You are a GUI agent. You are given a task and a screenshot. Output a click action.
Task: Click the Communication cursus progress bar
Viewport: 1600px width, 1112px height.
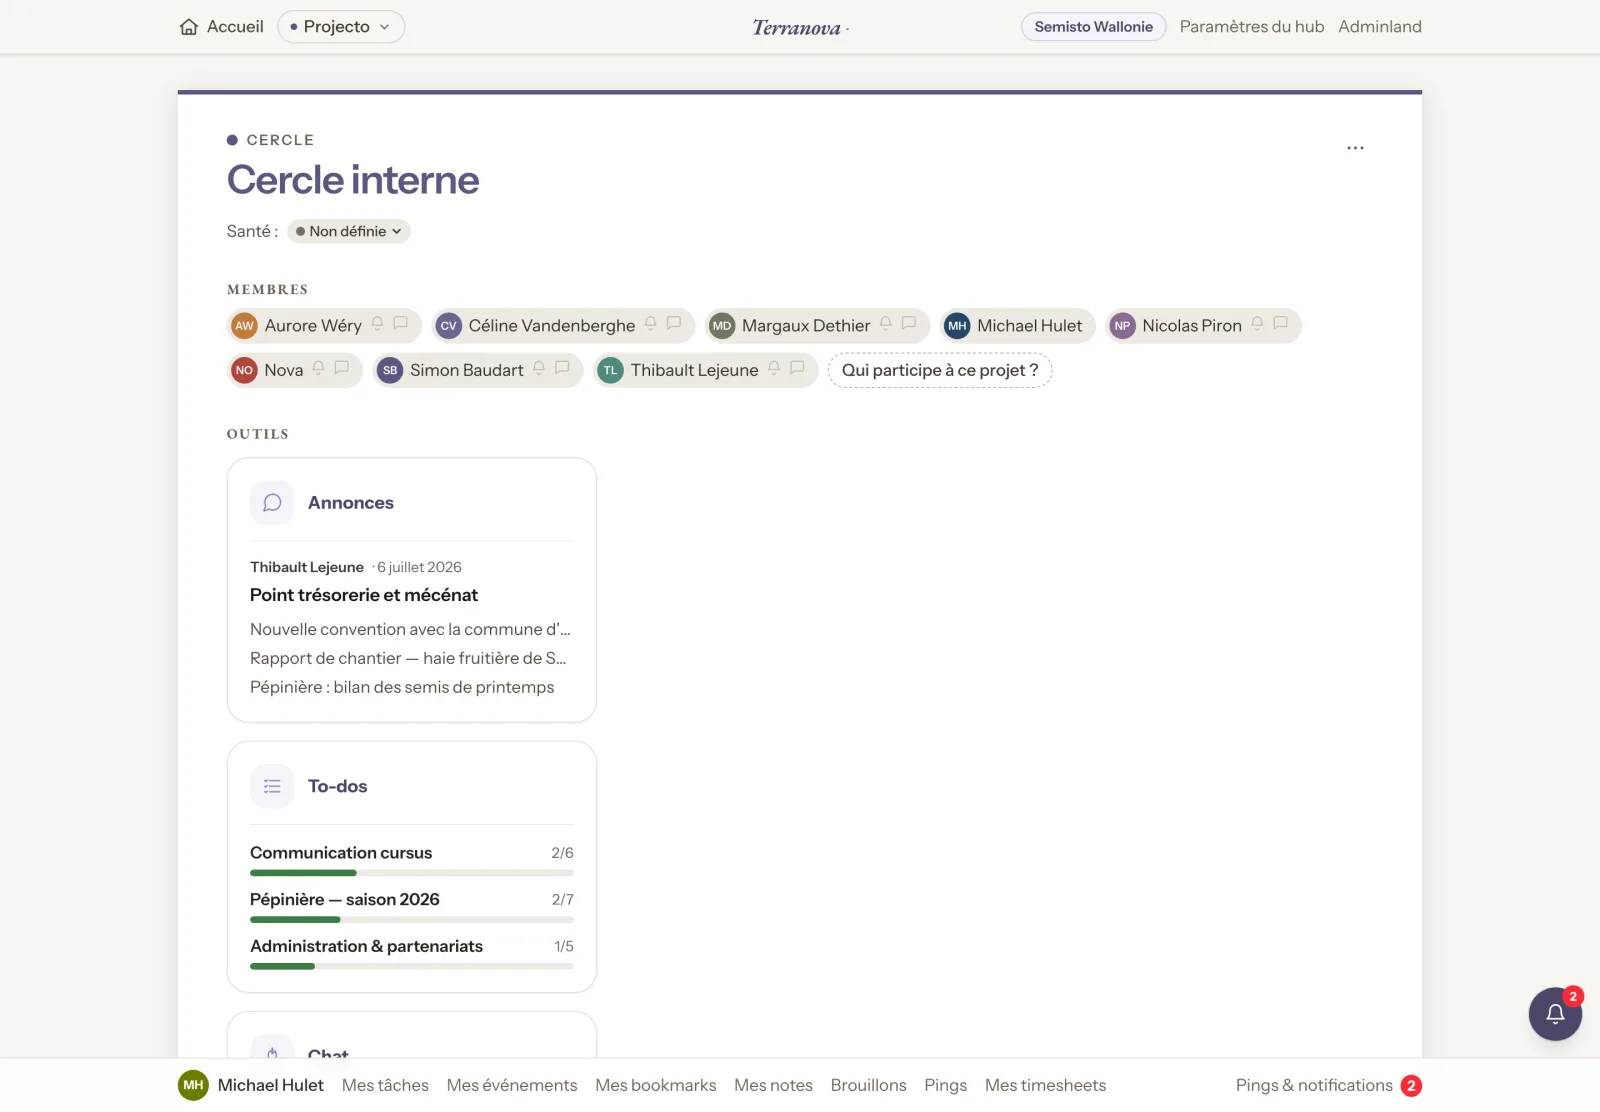[x=412, y=873]
